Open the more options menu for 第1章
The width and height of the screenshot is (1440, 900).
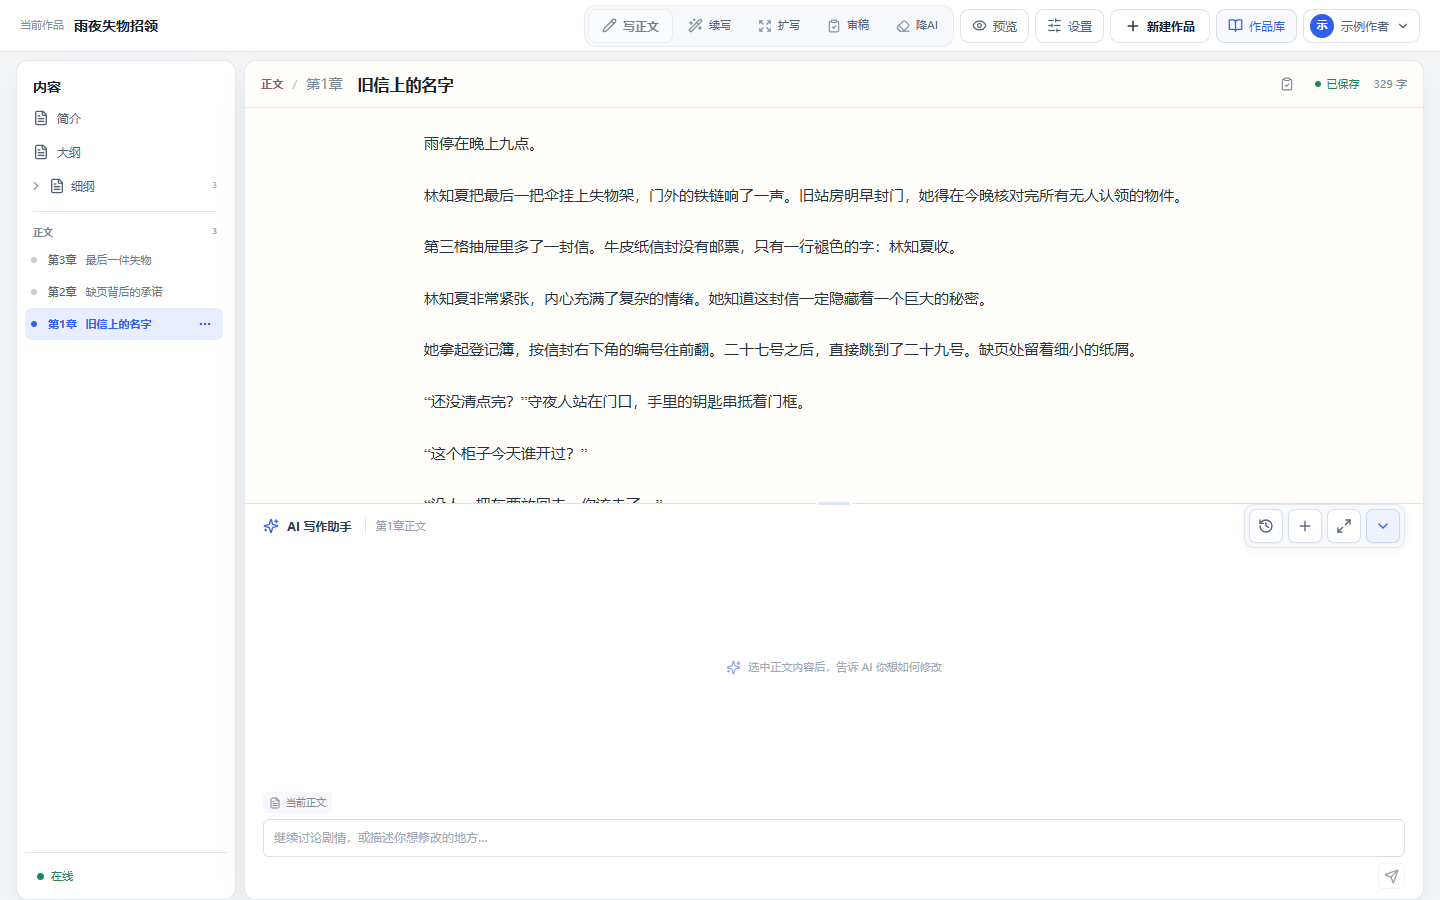pyautogui.click(x=205, y=324)
